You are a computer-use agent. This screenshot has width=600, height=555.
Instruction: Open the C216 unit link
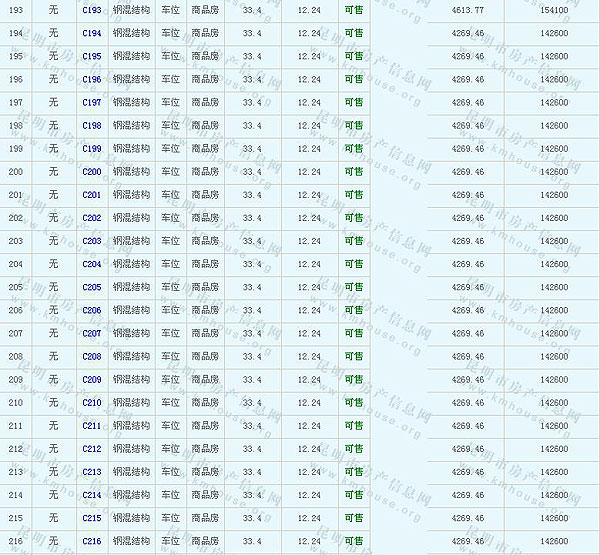pyautogui.click(x=91, y=541)
